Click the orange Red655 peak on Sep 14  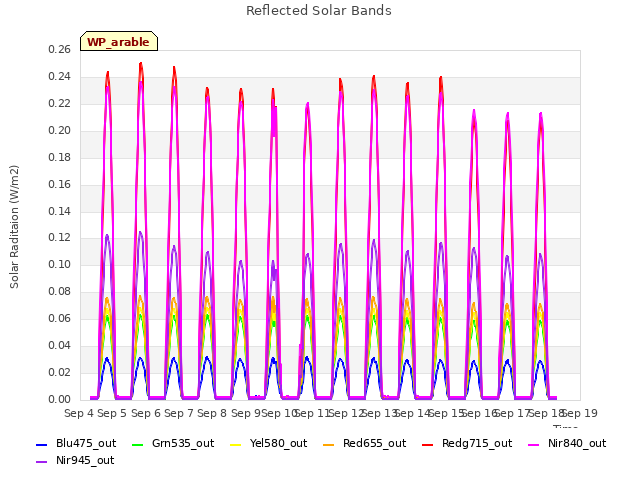click(407, 300)
